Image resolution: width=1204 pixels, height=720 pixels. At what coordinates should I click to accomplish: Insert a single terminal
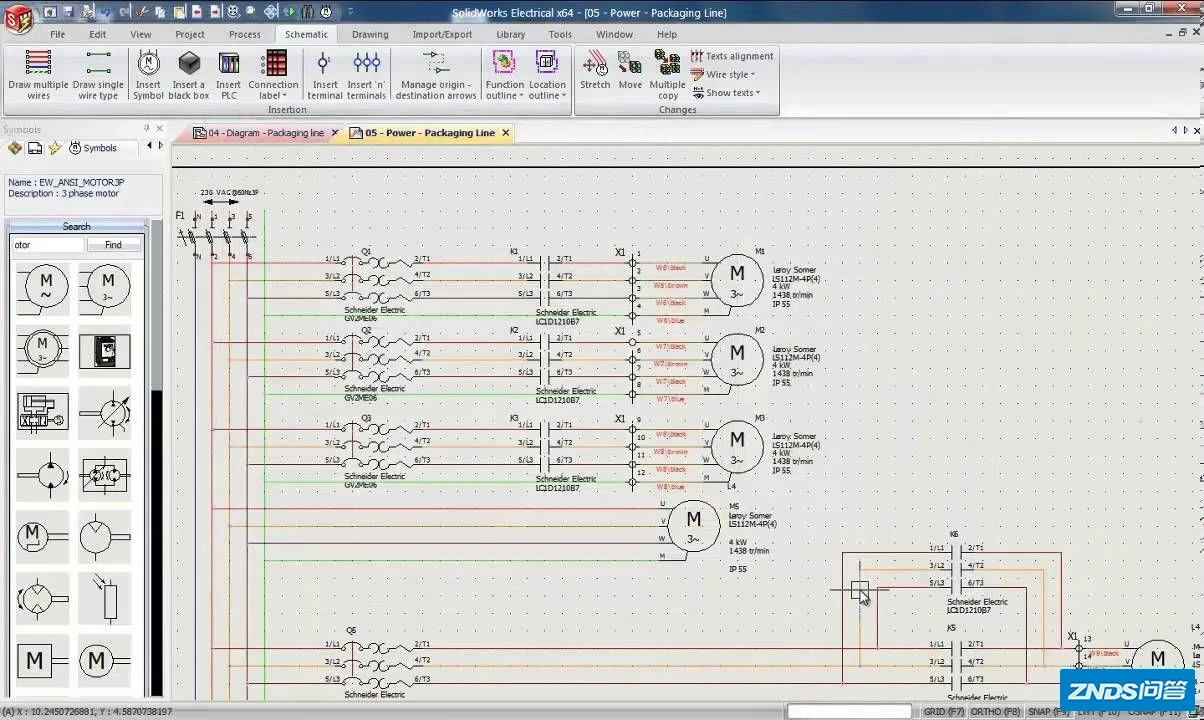(x=324, y=75)
